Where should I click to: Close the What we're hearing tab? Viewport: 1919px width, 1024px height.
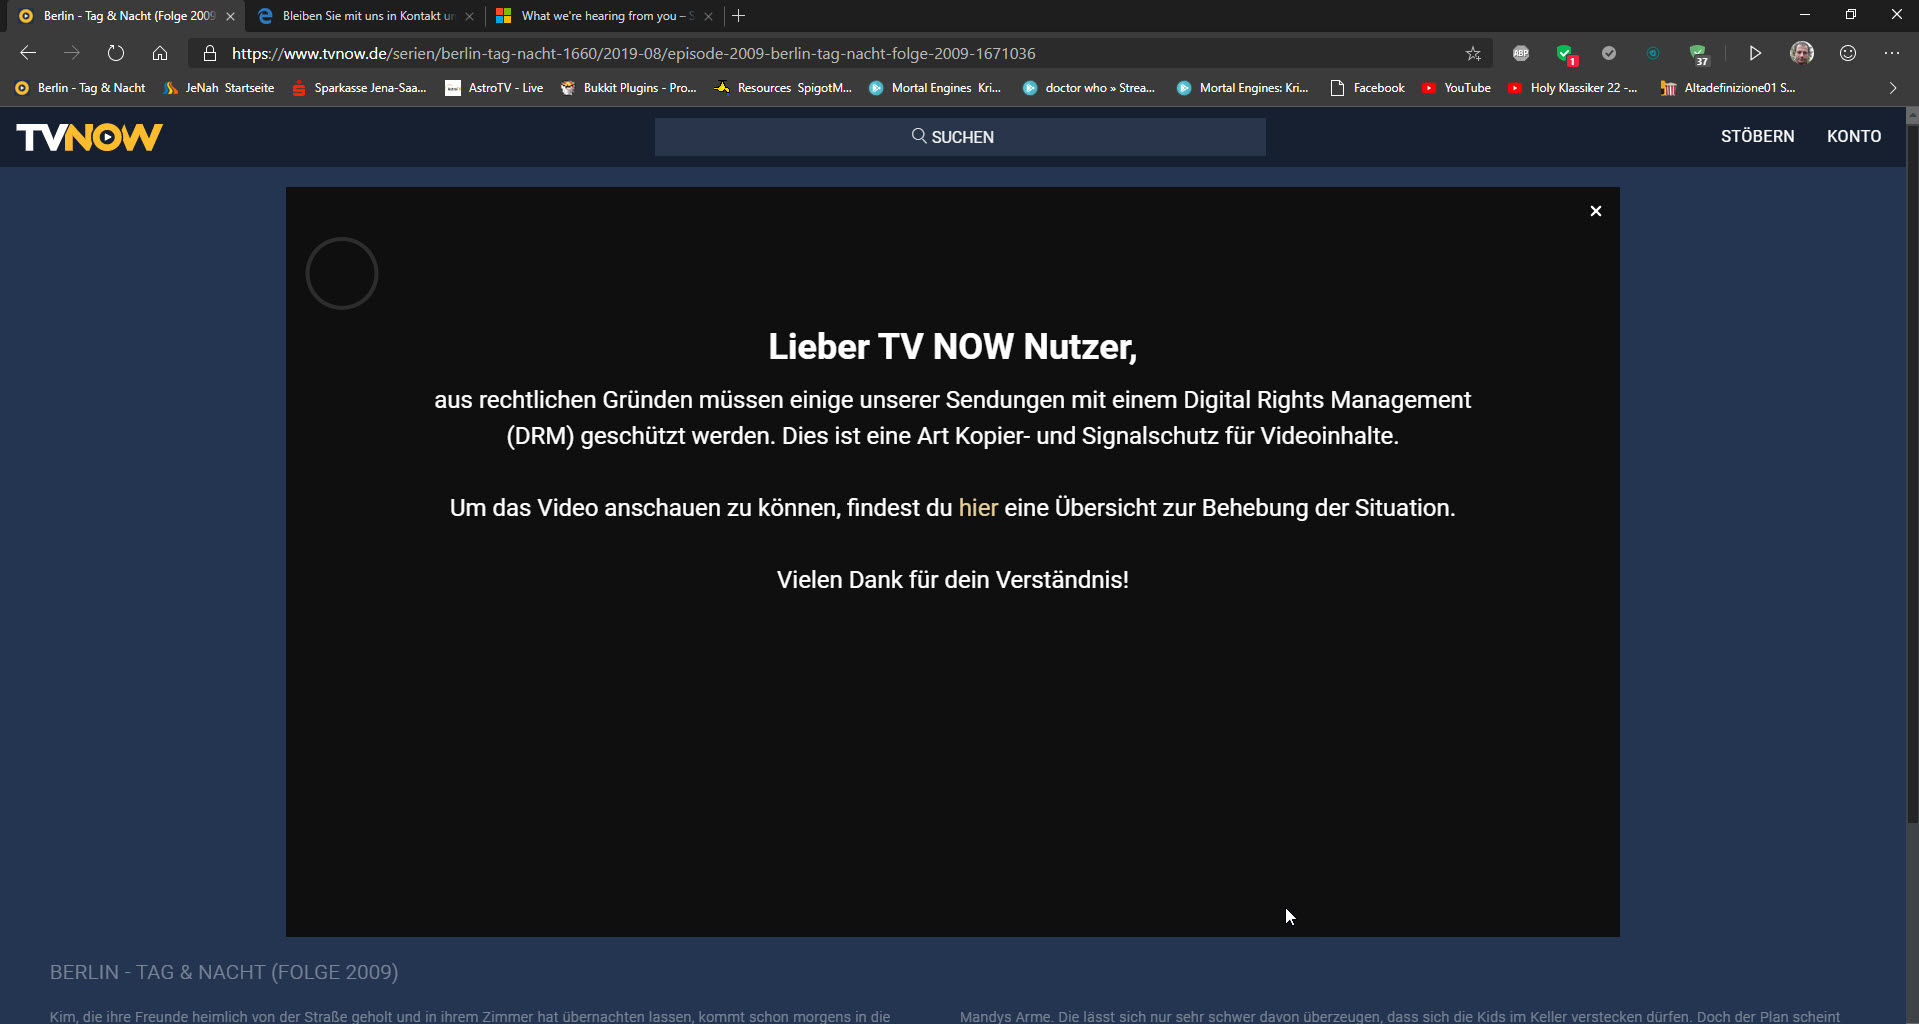pos(708,16)
